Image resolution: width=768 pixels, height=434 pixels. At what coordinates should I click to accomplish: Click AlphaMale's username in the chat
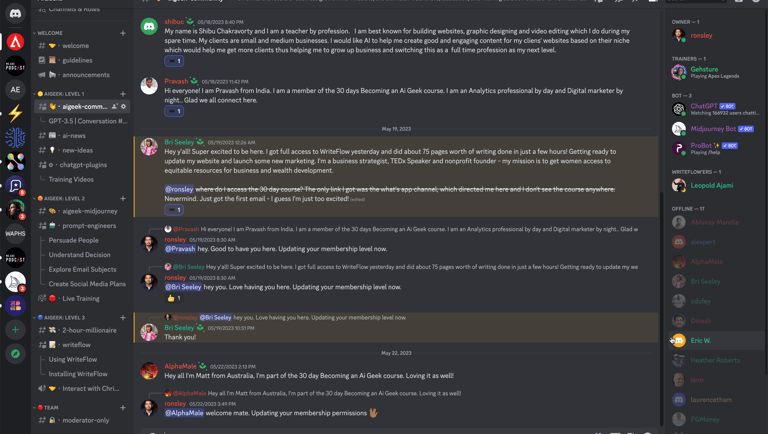[x=181, y=366]
